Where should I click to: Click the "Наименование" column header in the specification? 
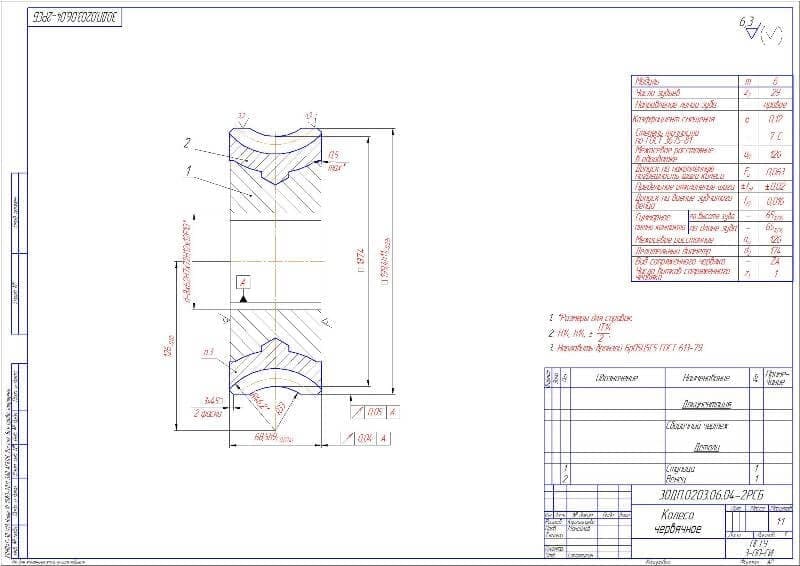tap(706, 378)
